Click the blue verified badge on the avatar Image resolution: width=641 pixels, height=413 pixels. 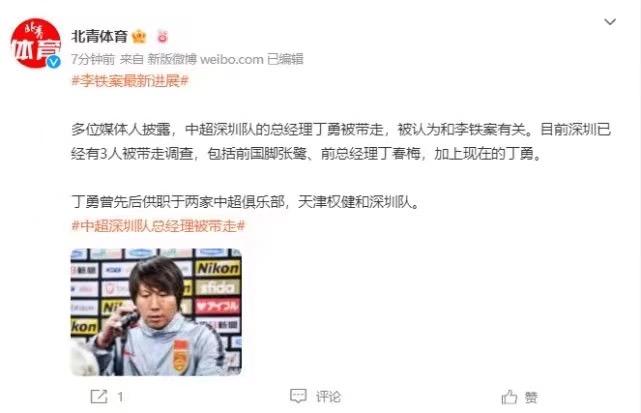(x=54, y=62)
